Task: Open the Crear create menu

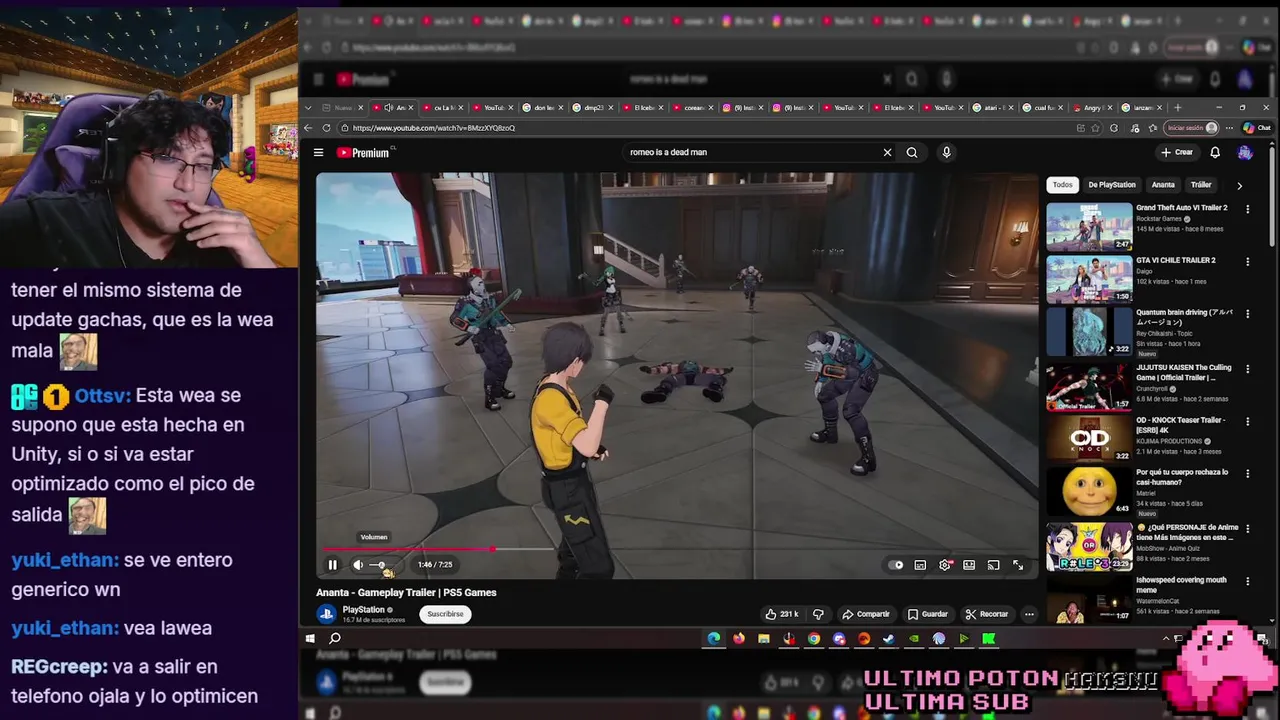Action: pyautogui.click(x=1177, y=152)
